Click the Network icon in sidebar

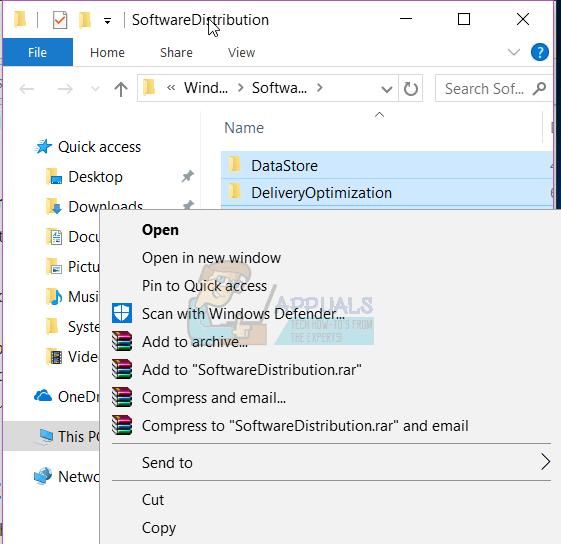43,476
